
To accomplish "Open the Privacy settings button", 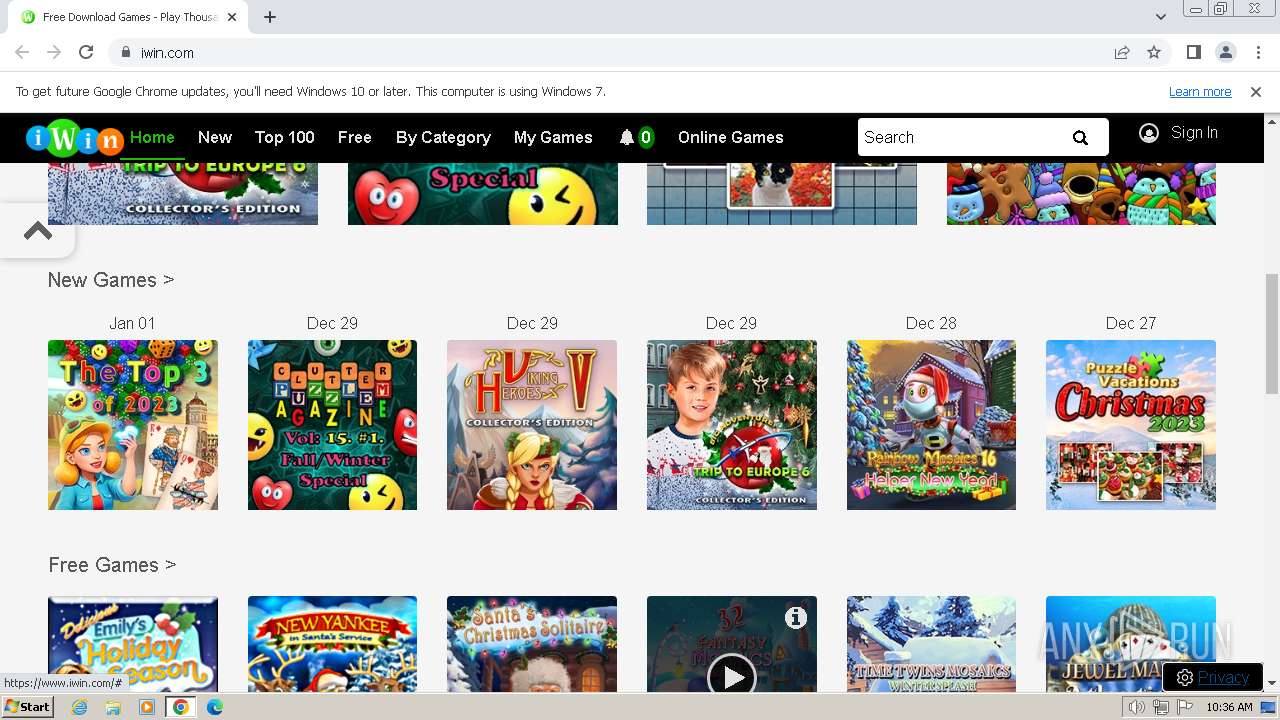I will coord(1213,677).
